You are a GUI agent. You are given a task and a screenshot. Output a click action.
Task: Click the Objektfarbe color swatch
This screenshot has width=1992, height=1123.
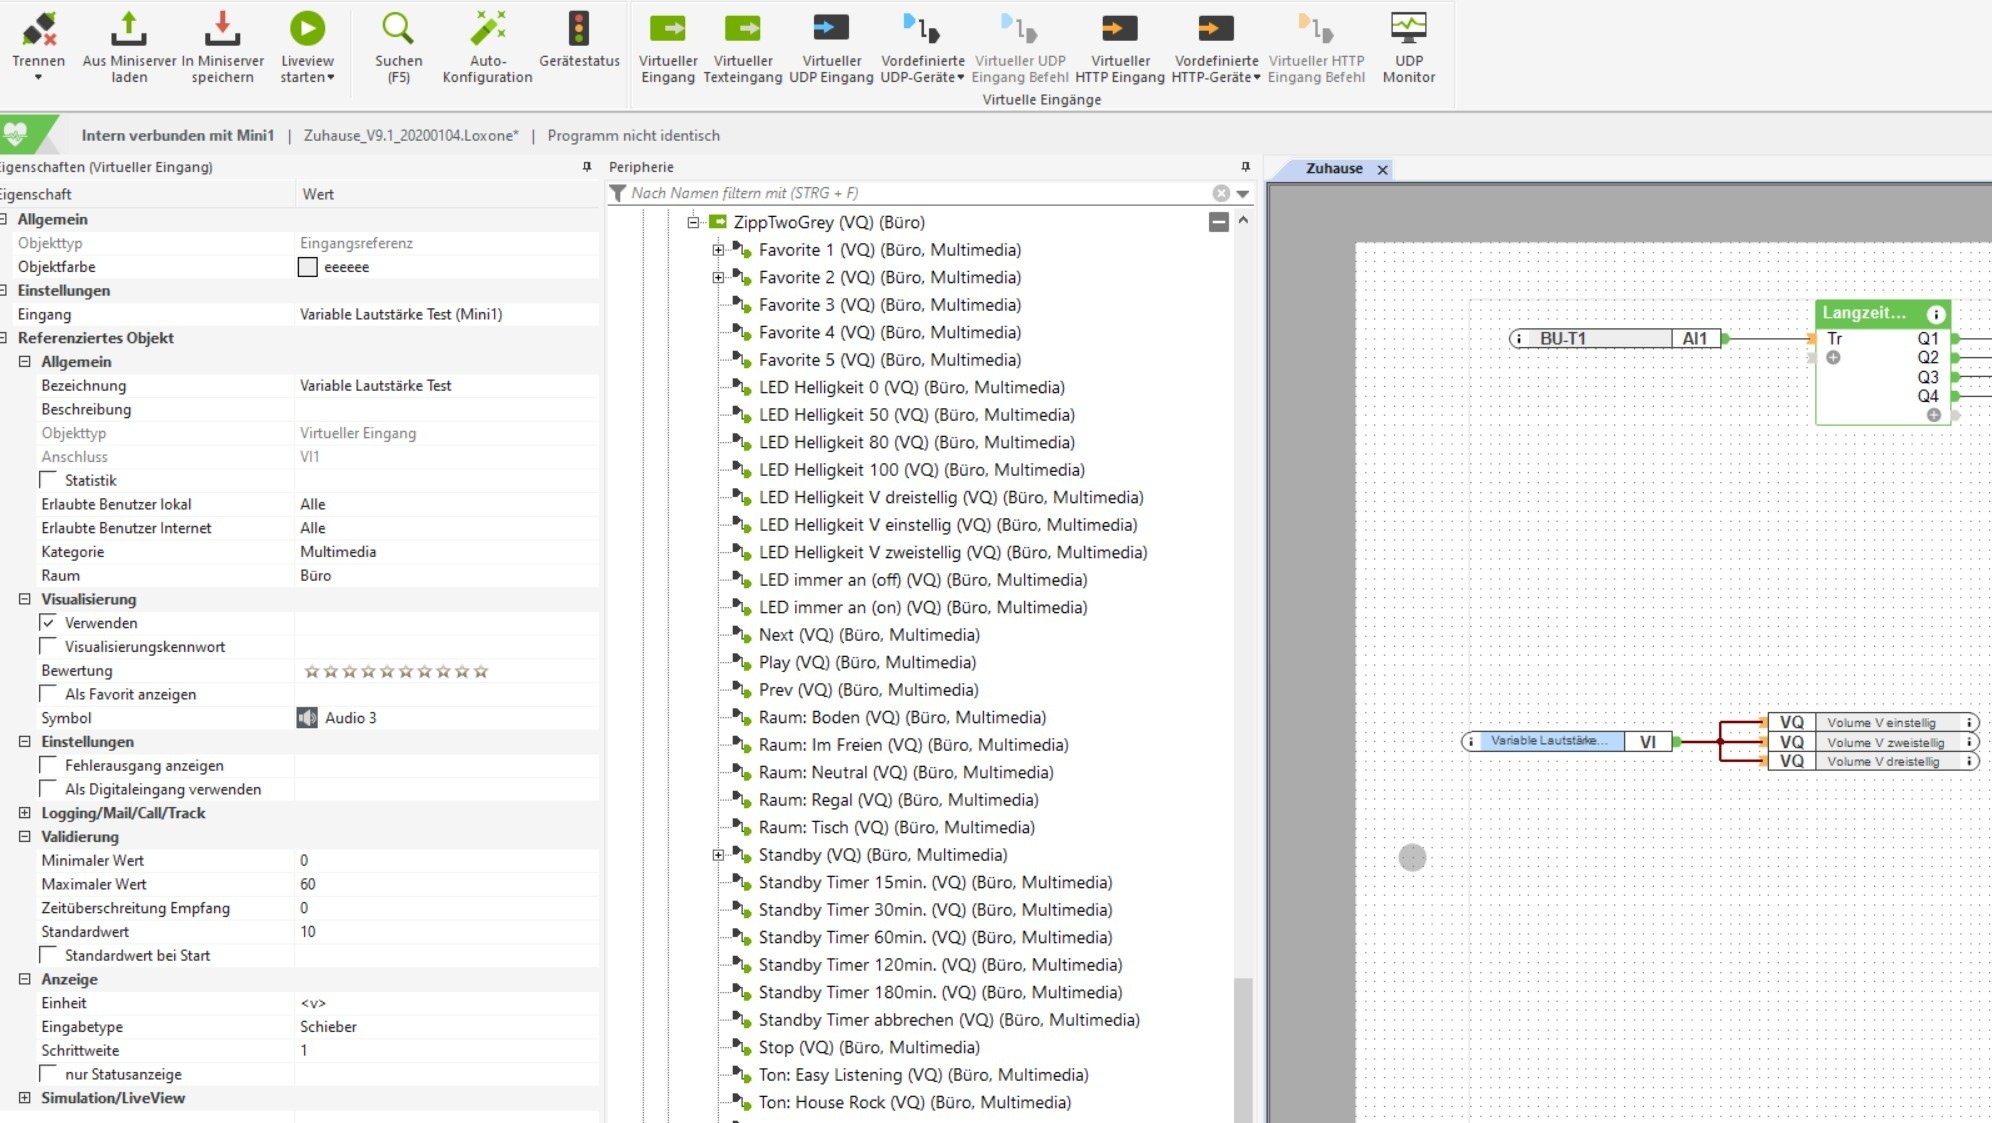pyautogui.click(x=308, y=267)
